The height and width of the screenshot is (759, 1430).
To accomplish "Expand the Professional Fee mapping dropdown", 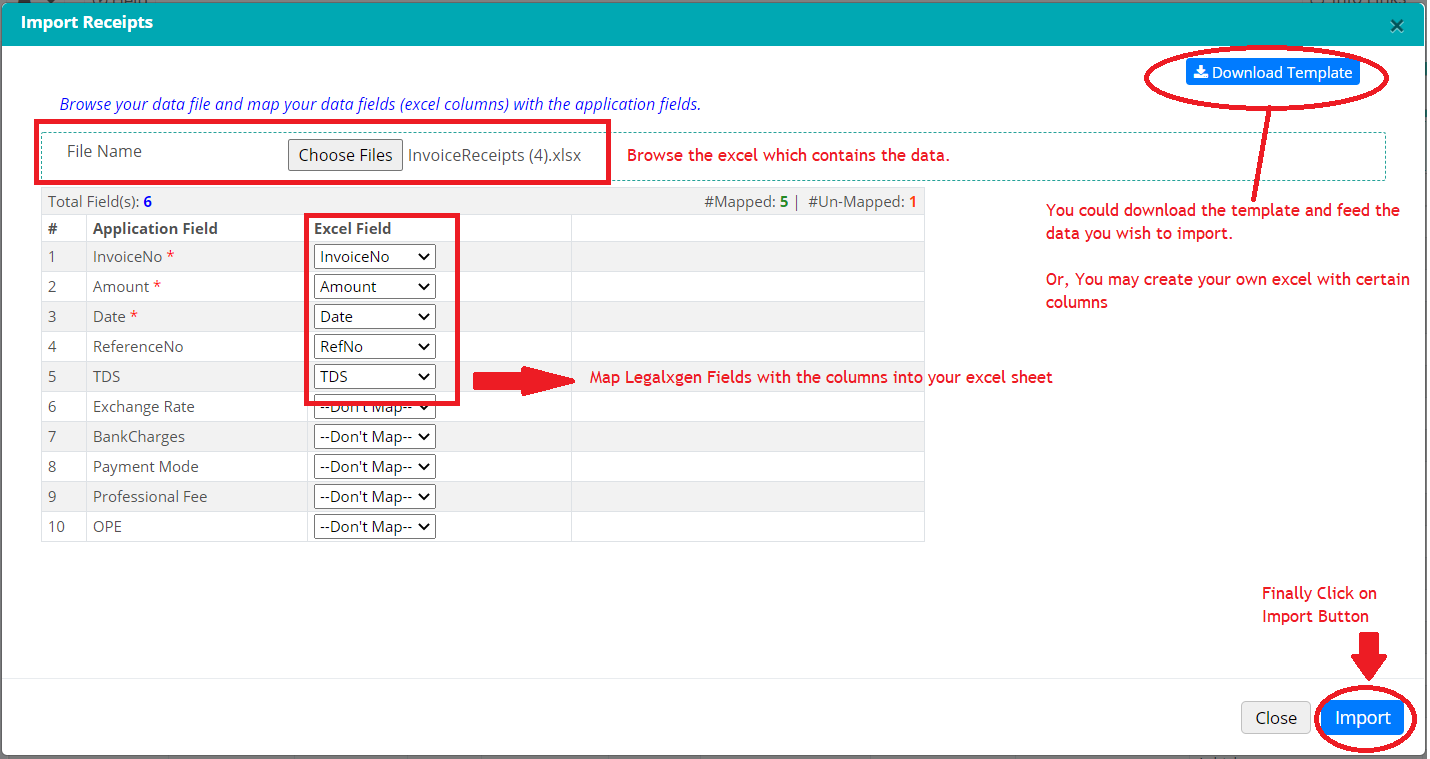I will click(x=375, y=497).
